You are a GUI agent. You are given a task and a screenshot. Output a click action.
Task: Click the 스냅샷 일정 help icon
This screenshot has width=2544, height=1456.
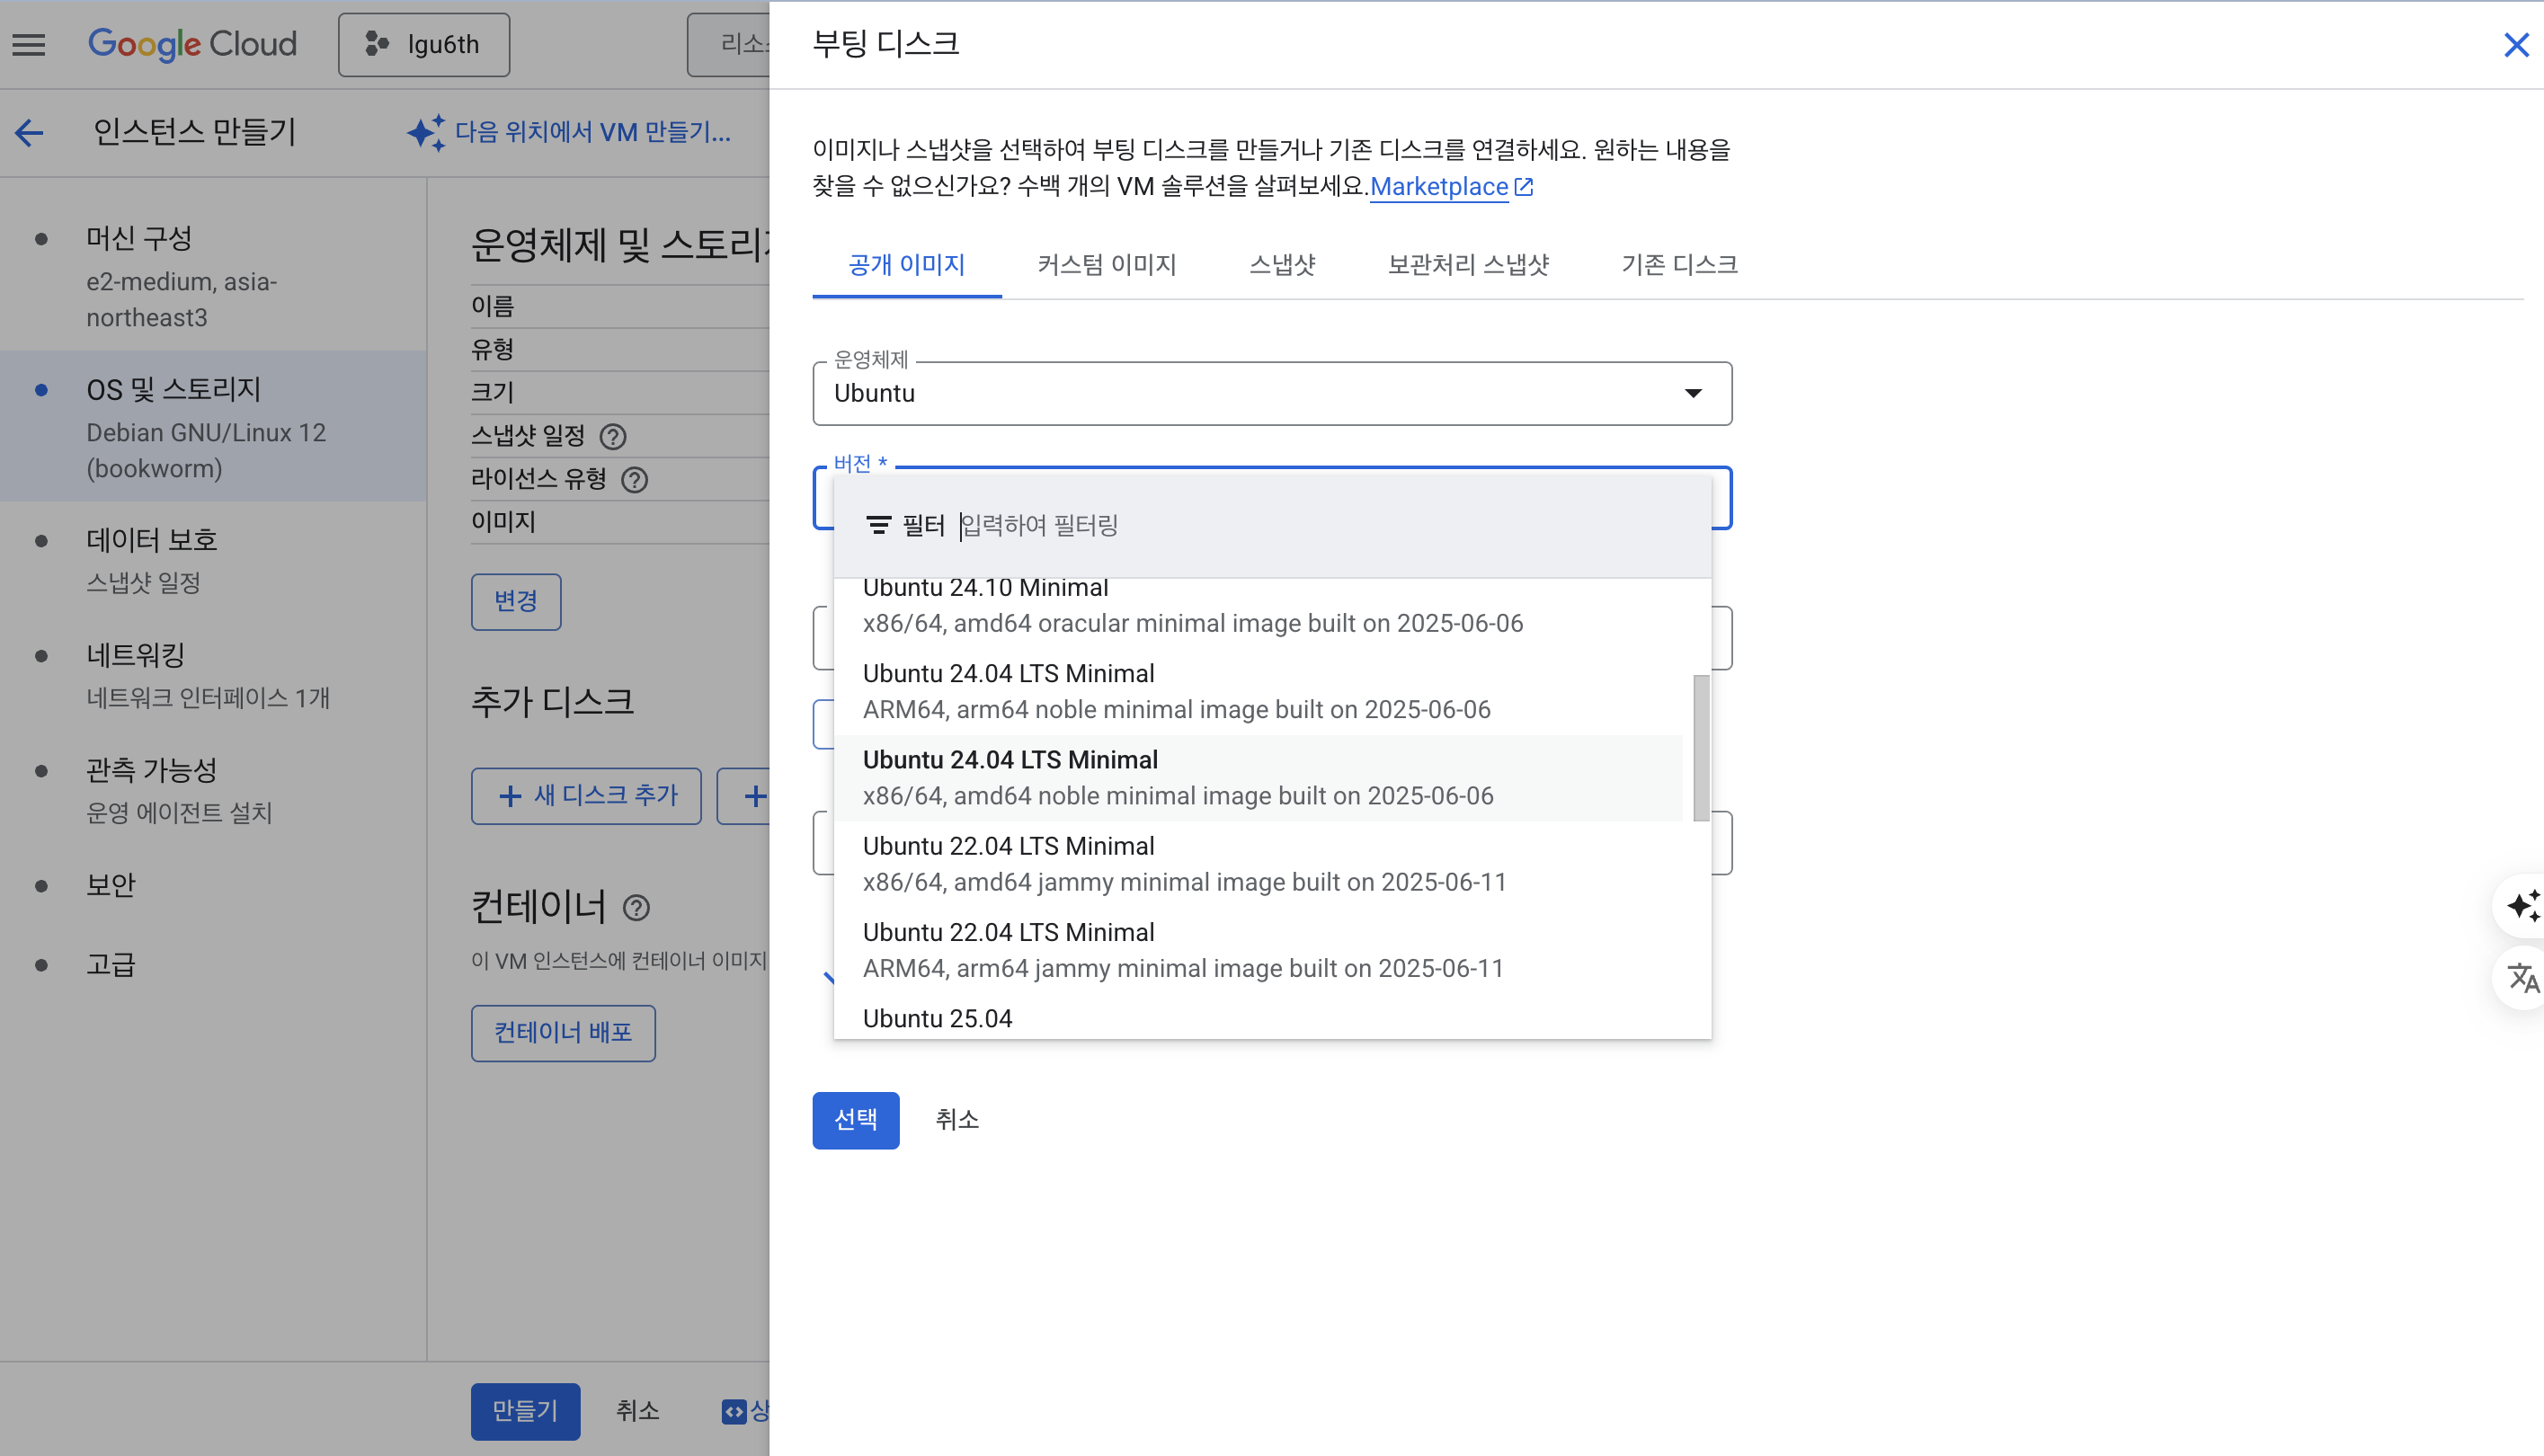[613, 437]
